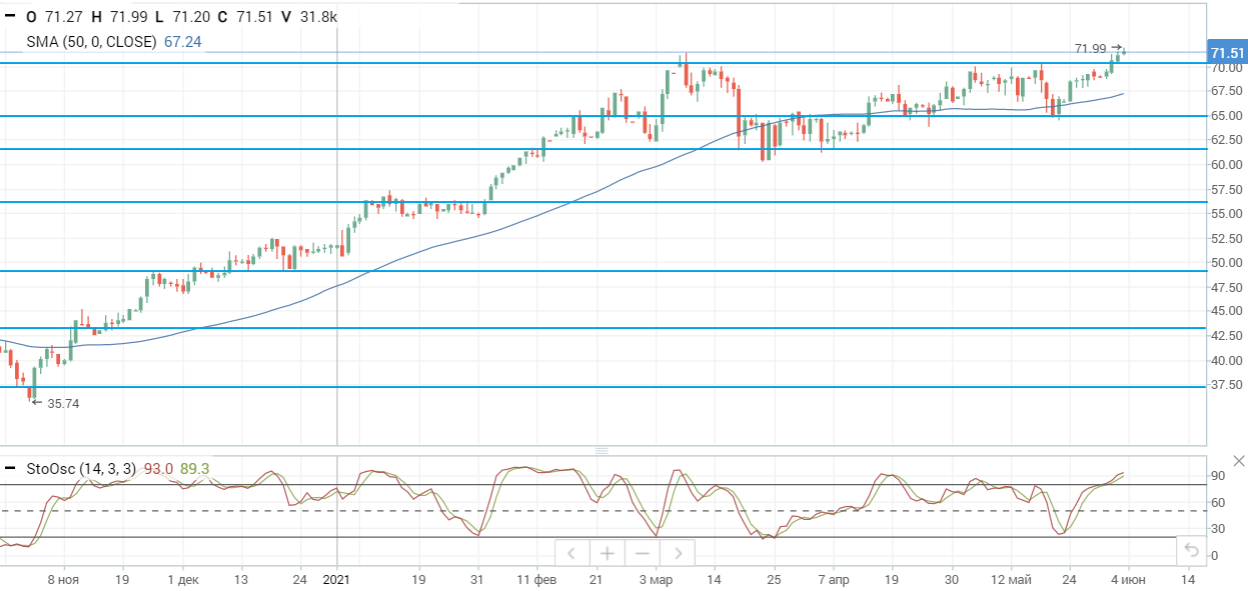Collapse the StoOsc indicator legend
Screen dimensions: 1248x591
point(10,468)
